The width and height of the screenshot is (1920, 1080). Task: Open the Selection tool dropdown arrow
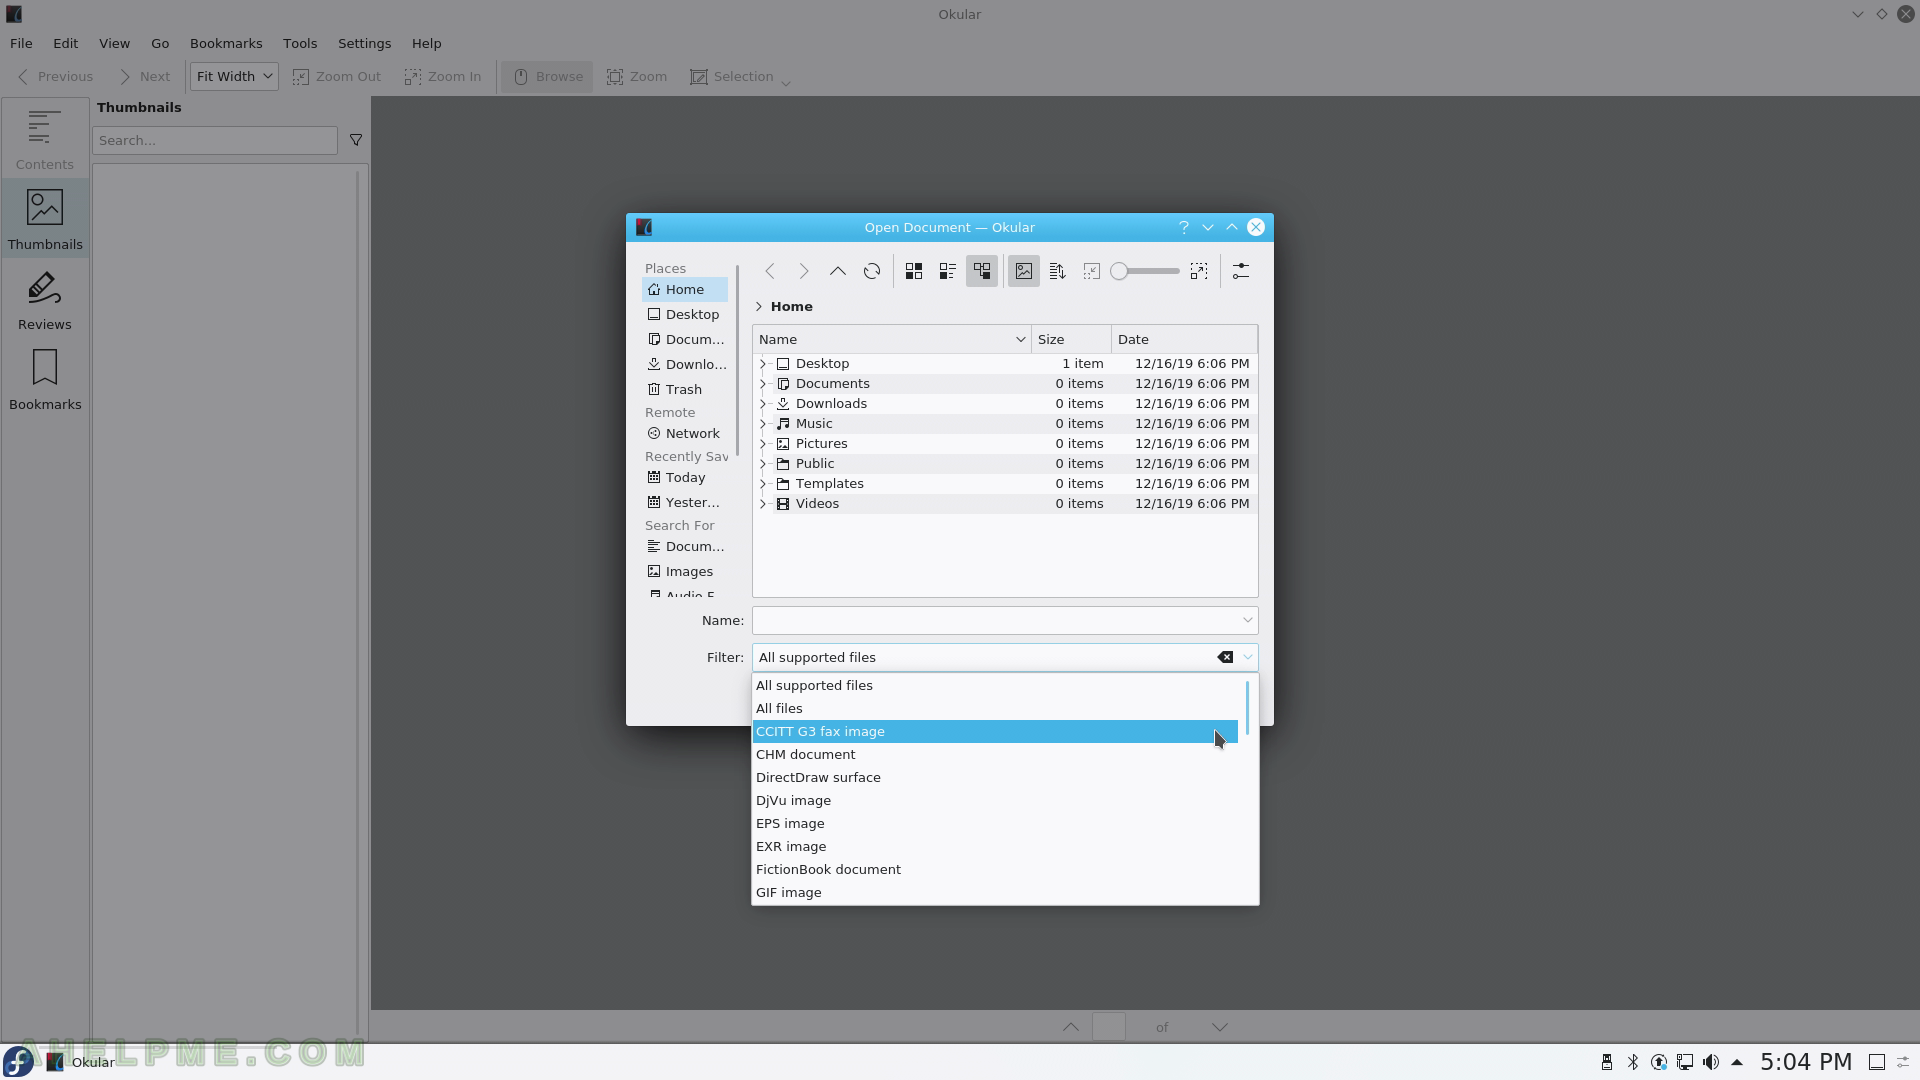786,82
